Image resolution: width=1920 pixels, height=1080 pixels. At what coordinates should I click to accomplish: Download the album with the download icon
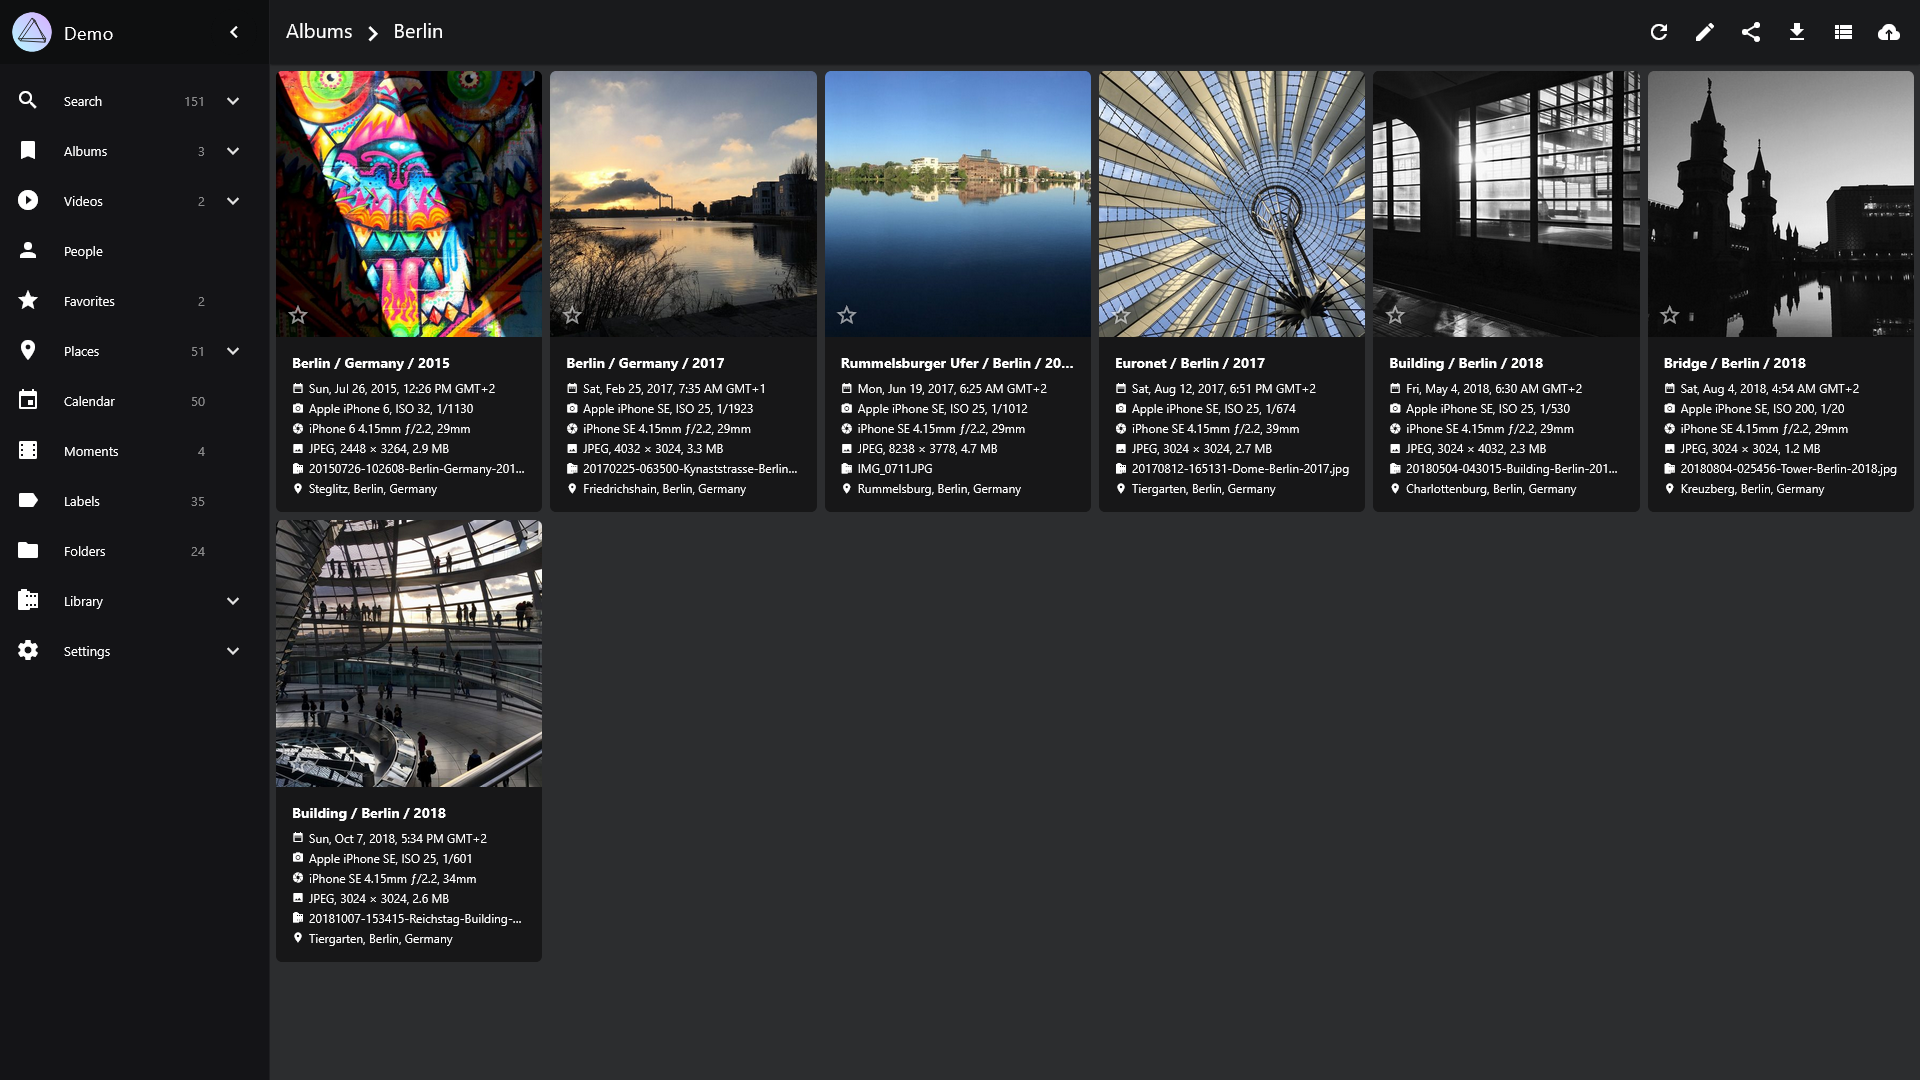click(x=1796, y=32)
